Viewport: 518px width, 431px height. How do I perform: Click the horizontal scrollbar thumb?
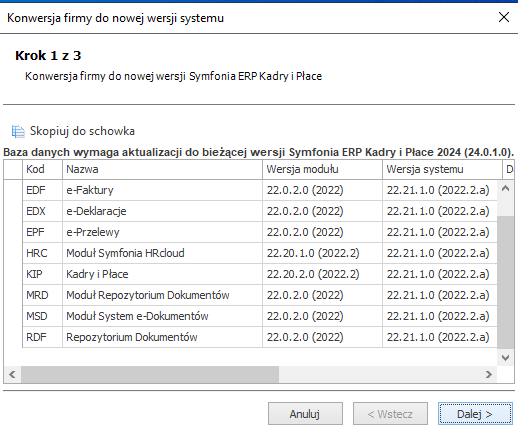pyautogui.click(x=150, y=374)
